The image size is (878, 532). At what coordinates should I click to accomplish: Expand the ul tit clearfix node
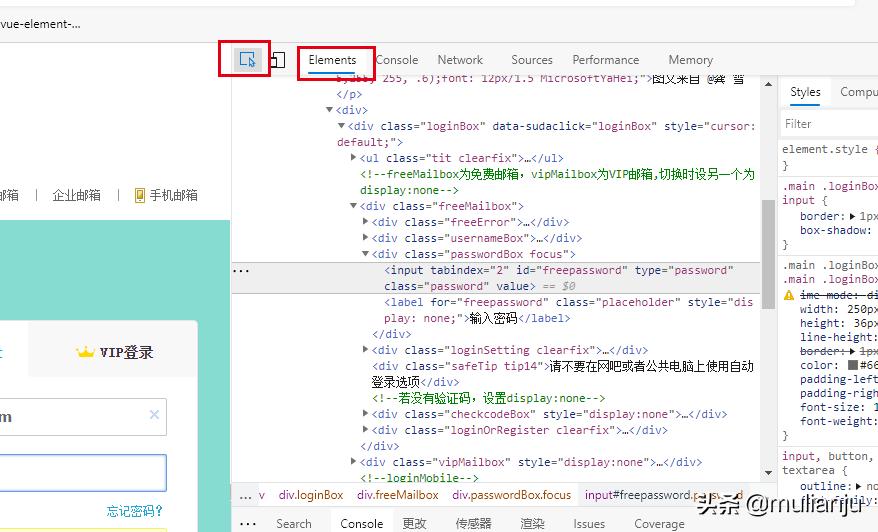(353, 157)
